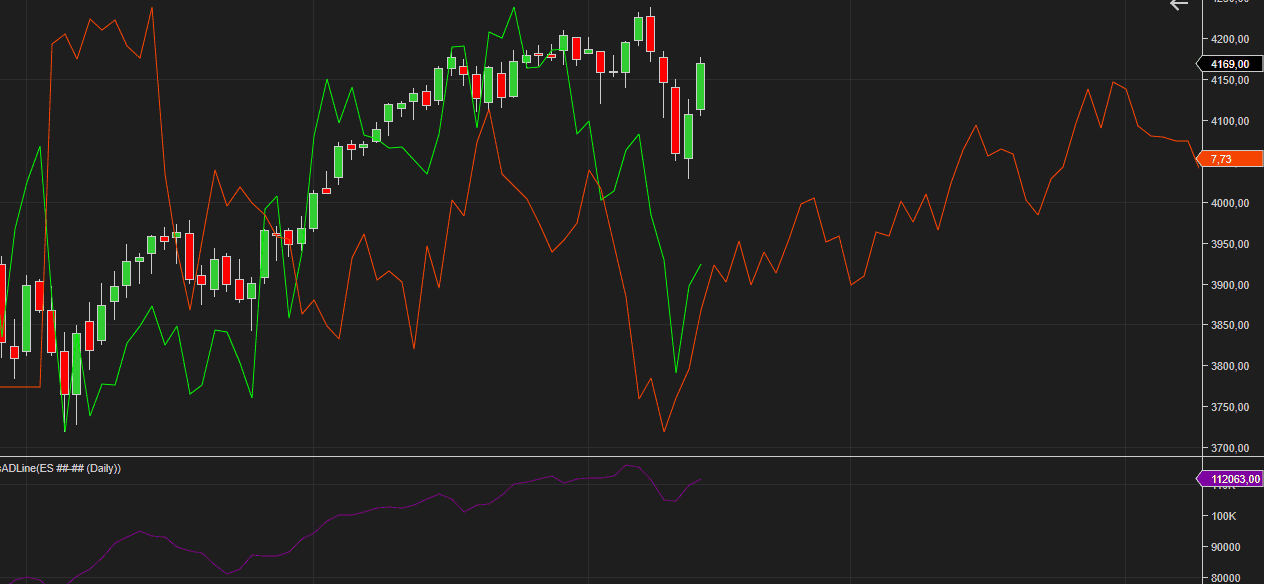Select the ADLine(ES ##-## (Daily)) indicator label
This screenshot has width=1264, height=584.
click(x=60, y=468)
